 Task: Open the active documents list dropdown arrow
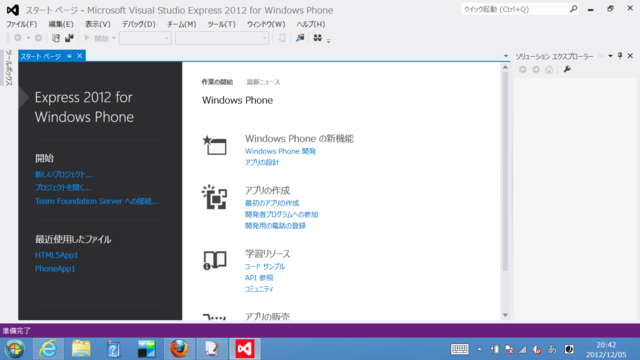coord(506,56)
